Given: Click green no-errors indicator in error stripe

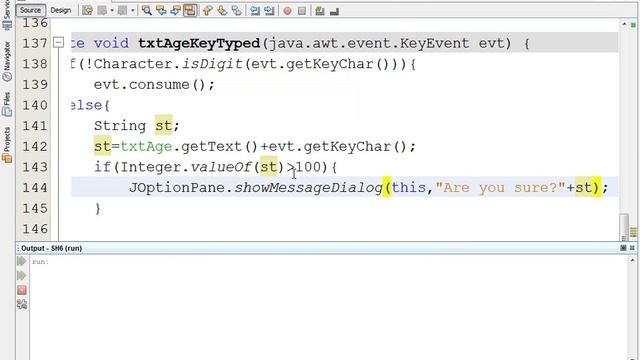Looking at the screenshot, I should click(x=633, y=25).
